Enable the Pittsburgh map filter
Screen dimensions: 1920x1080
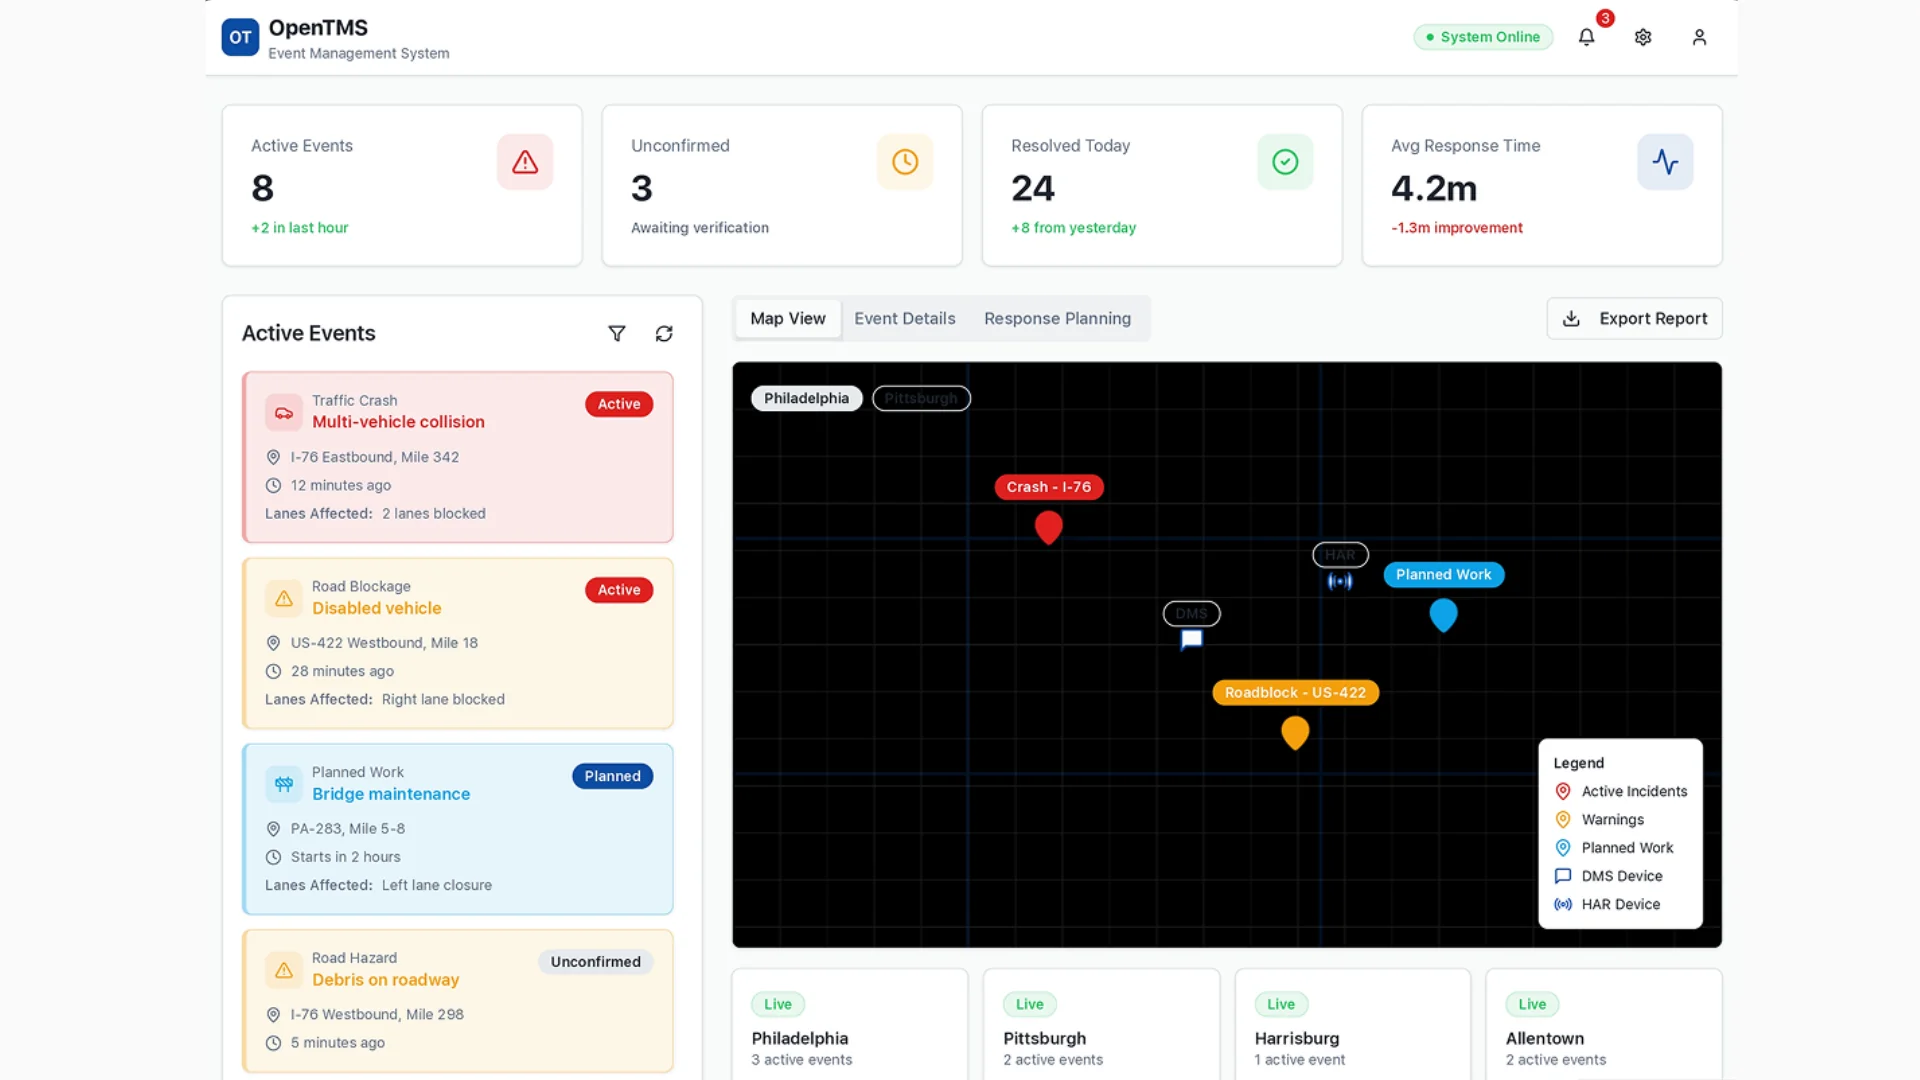(921, 398)
